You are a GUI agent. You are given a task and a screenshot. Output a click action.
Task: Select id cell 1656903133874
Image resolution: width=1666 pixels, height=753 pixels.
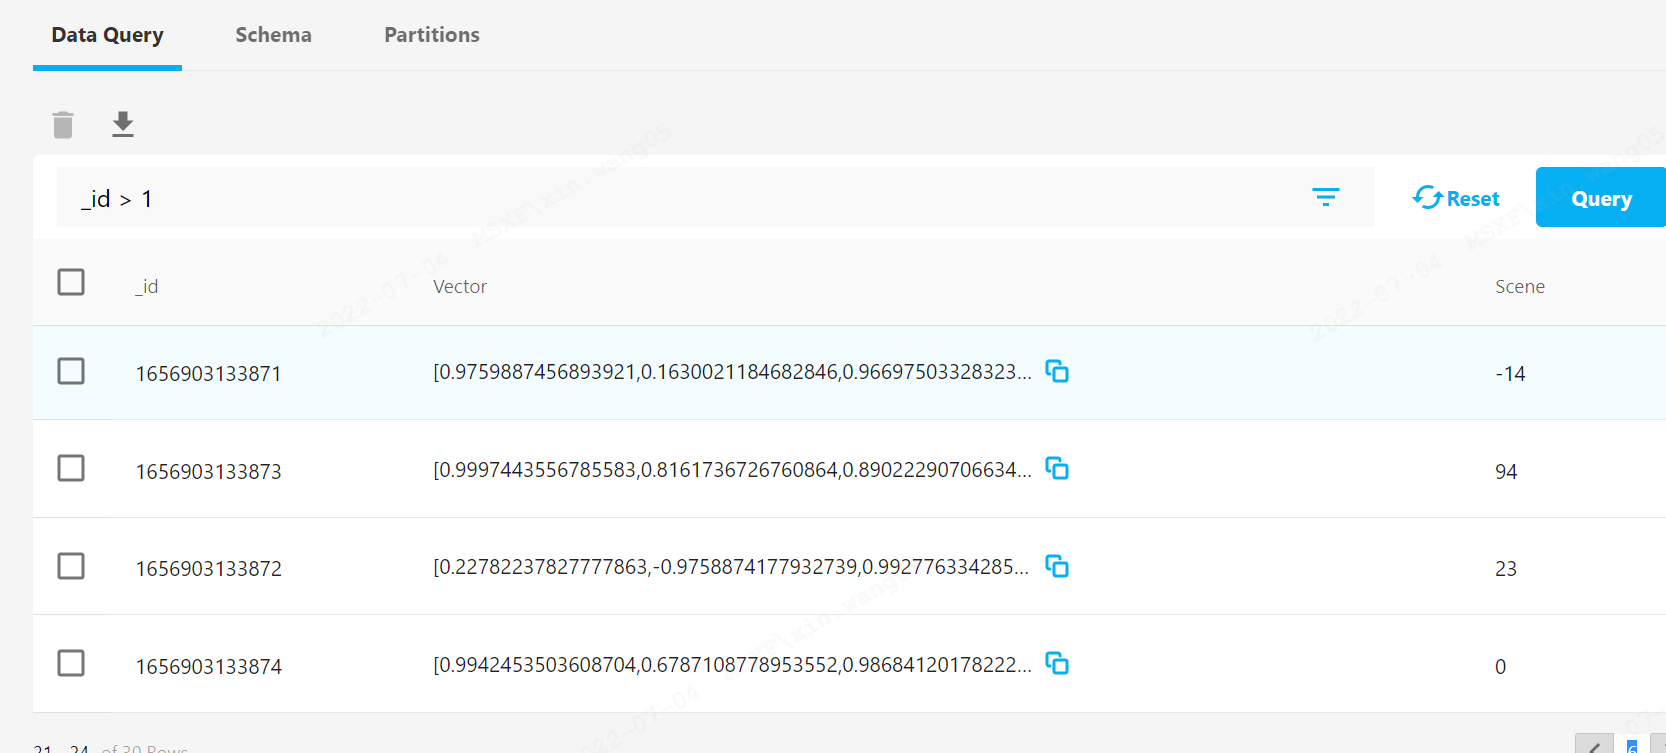click(208, 667)
